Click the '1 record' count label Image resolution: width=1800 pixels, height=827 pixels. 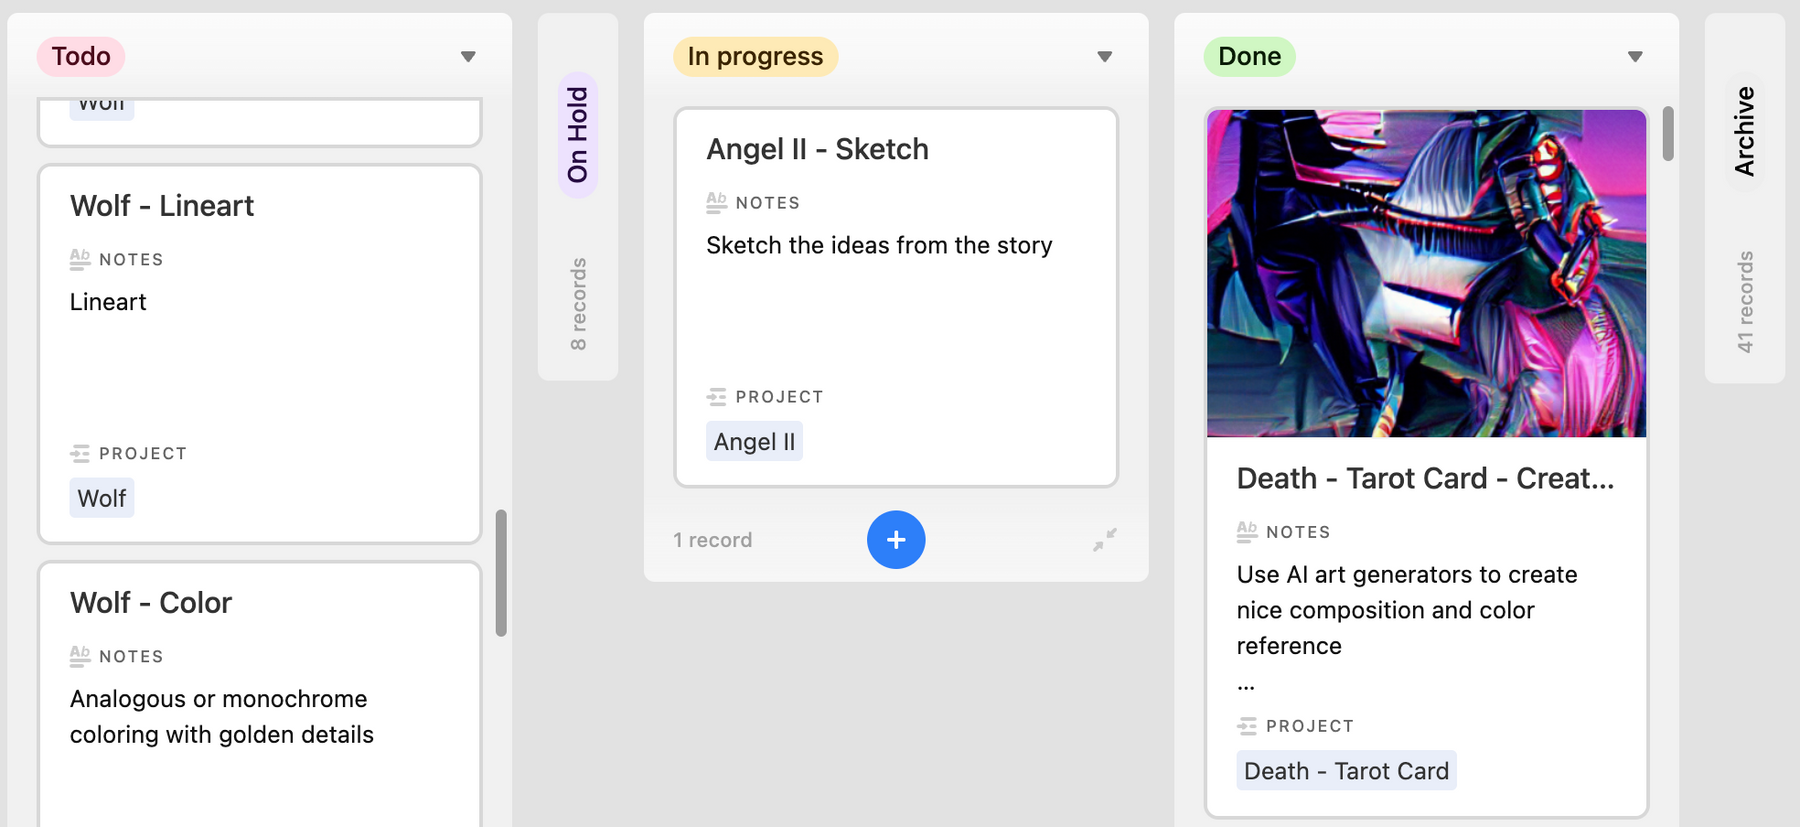coord(713,540)
